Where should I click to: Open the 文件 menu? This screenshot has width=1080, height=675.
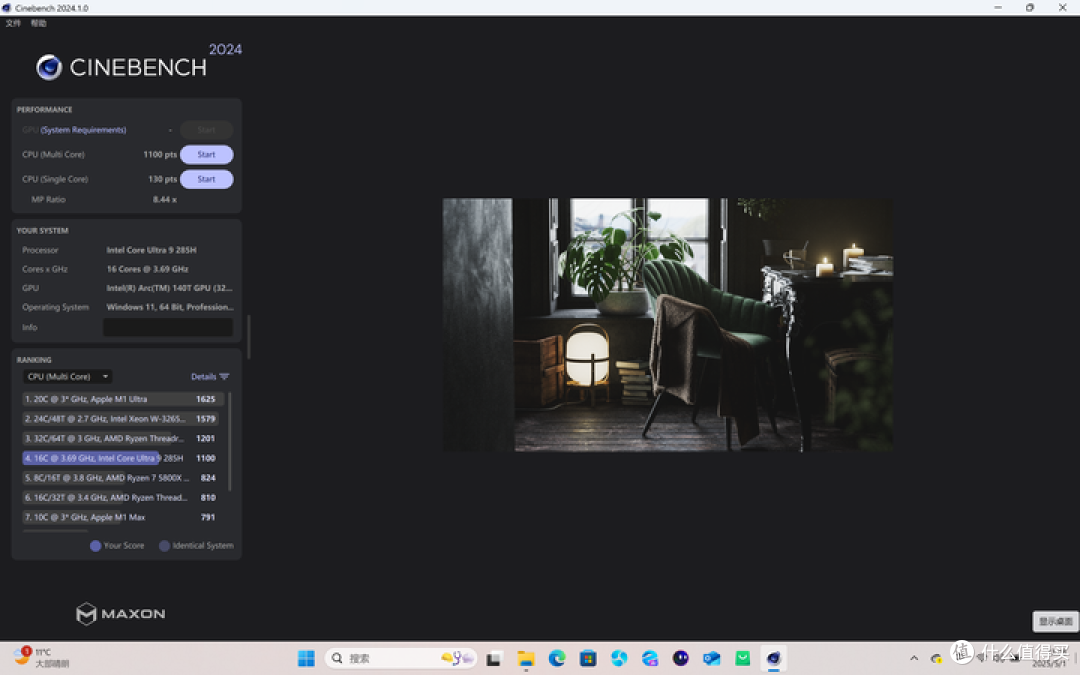(x=13, y=23)
